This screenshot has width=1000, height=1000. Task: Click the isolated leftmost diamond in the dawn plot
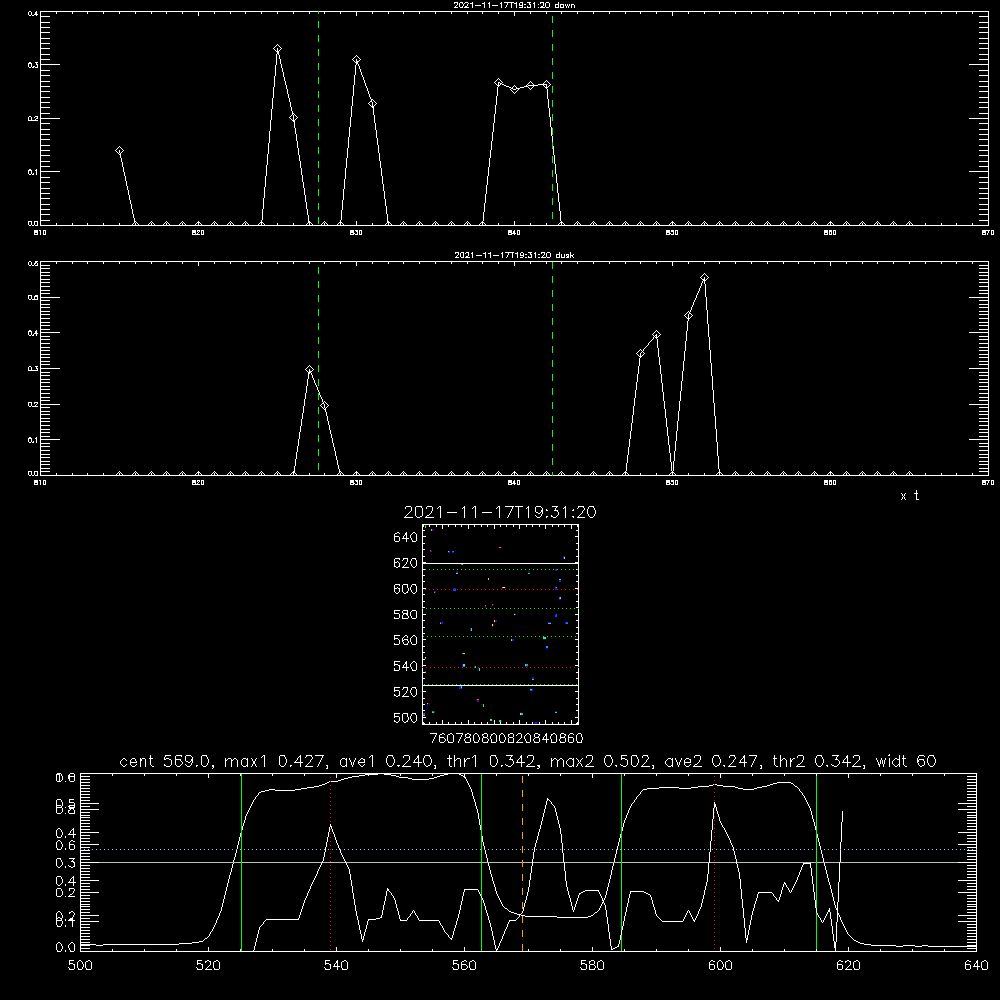[x=119, y=151]
